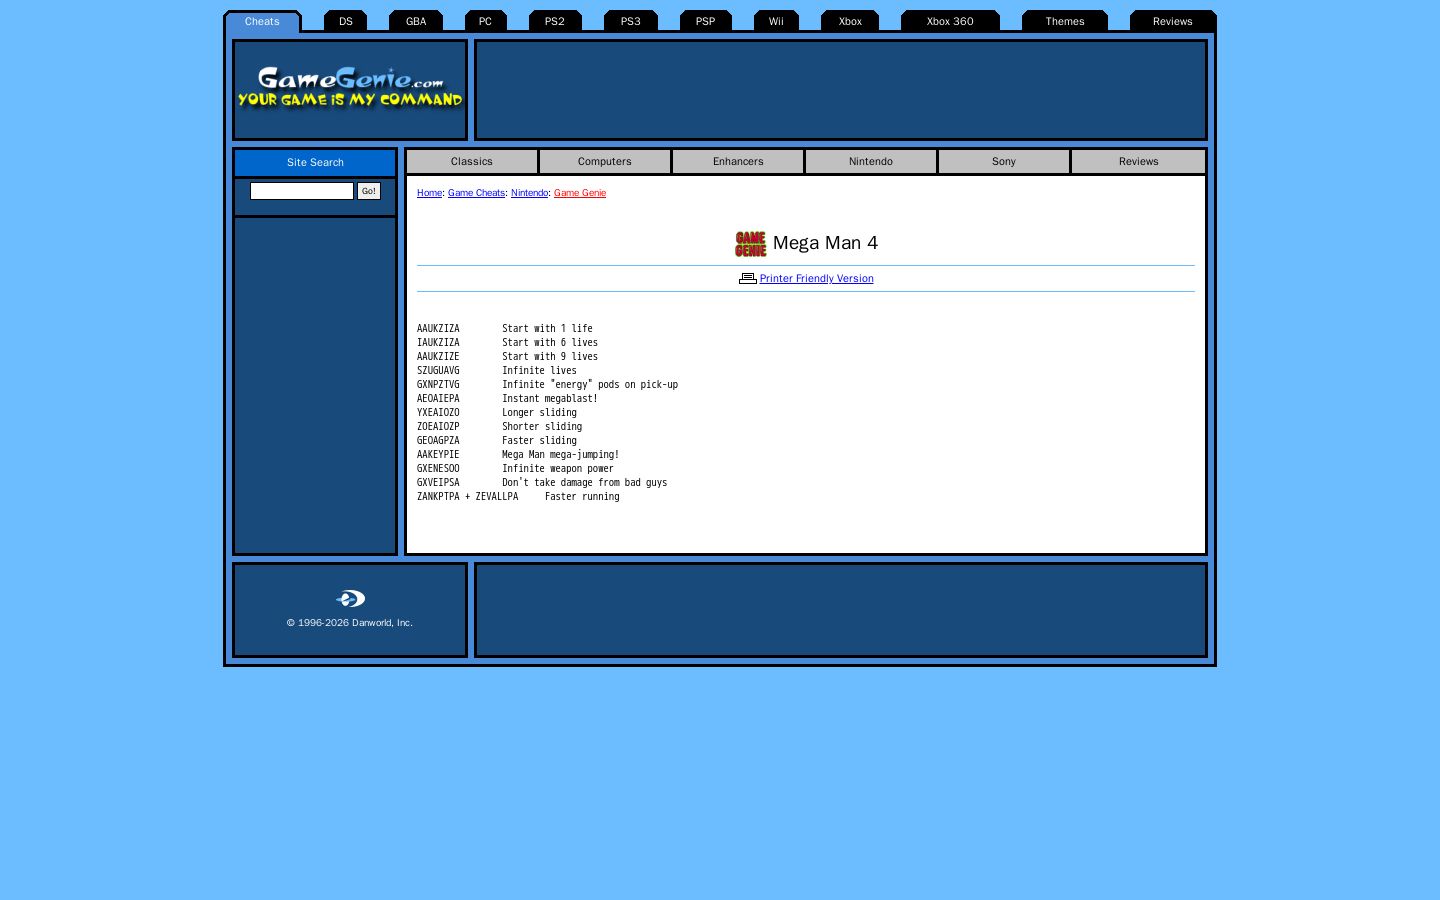Click the Site Search header

(x=315, y=163)
